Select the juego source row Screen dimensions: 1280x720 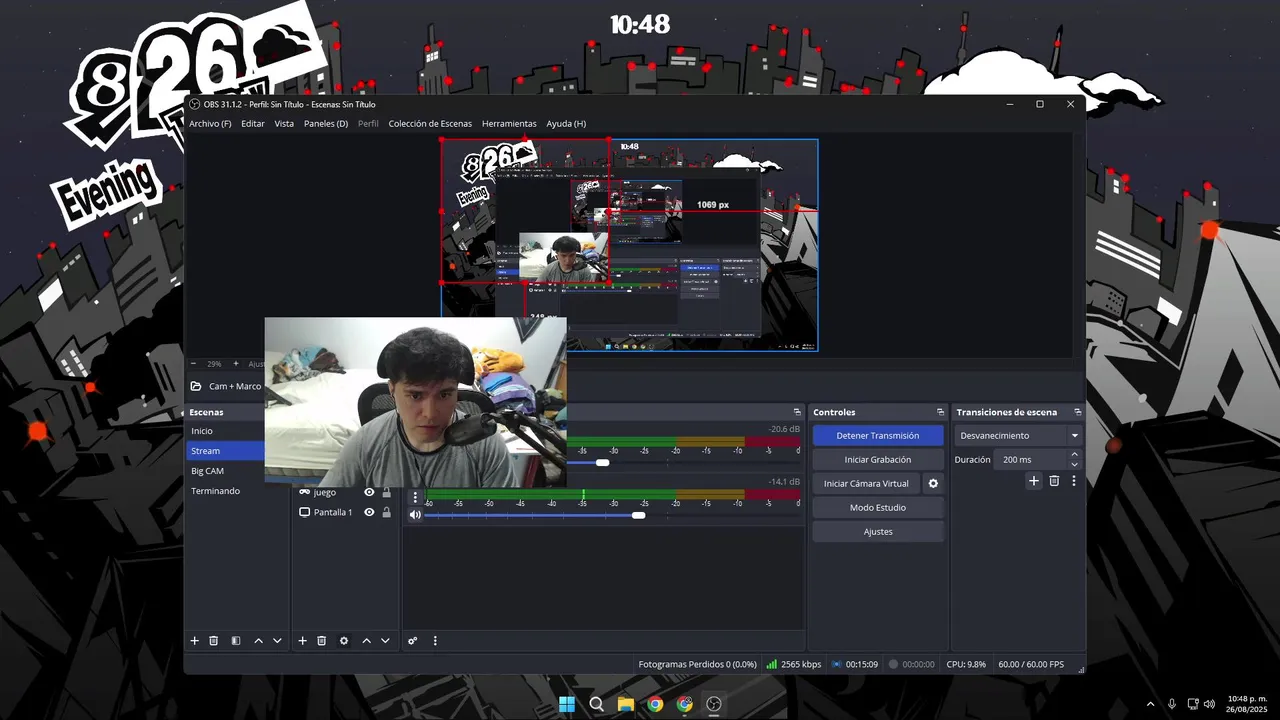345,492
